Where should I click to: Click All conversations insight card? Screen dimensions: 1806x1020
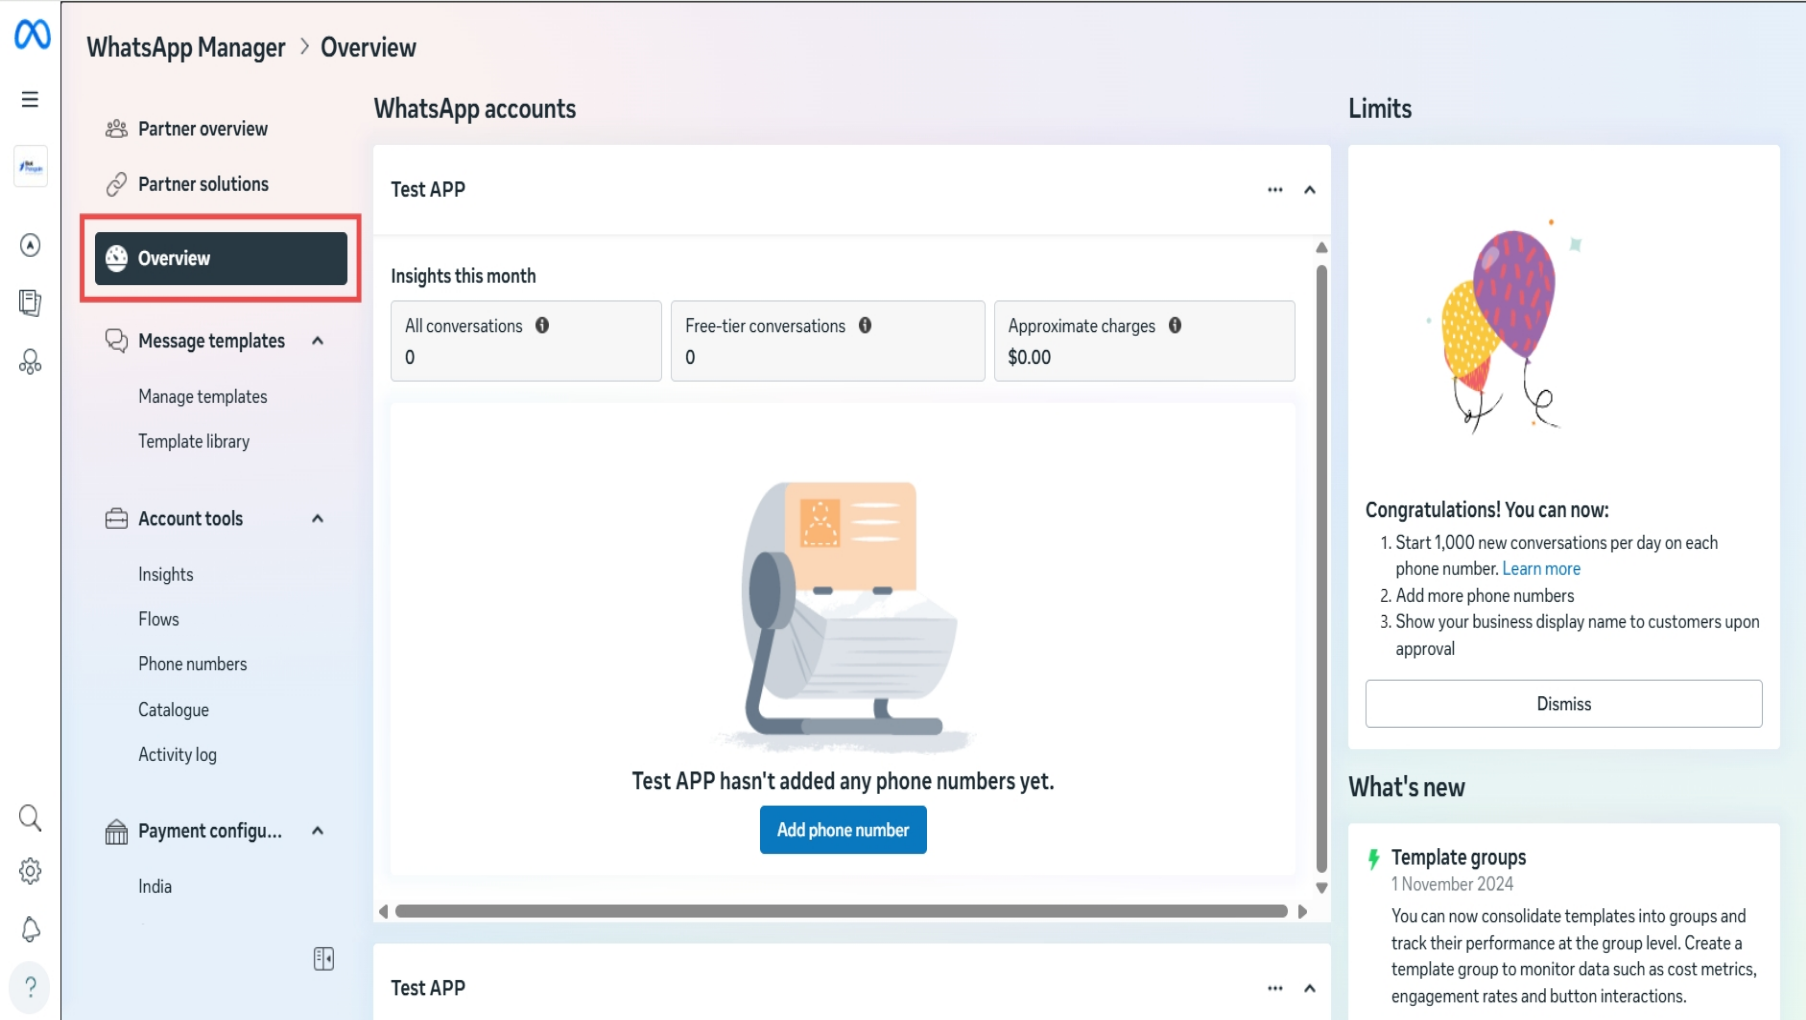coord(526,341)
